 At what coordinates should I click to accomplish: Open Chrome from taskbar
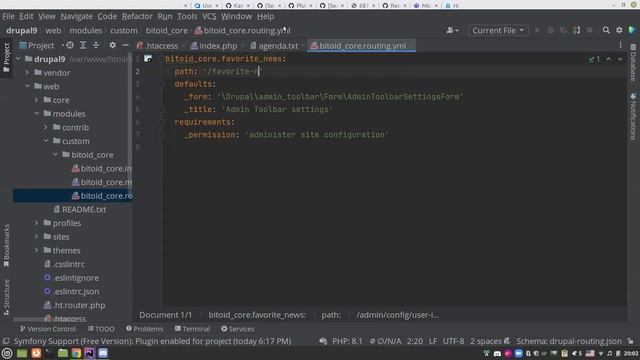[76, 353]
